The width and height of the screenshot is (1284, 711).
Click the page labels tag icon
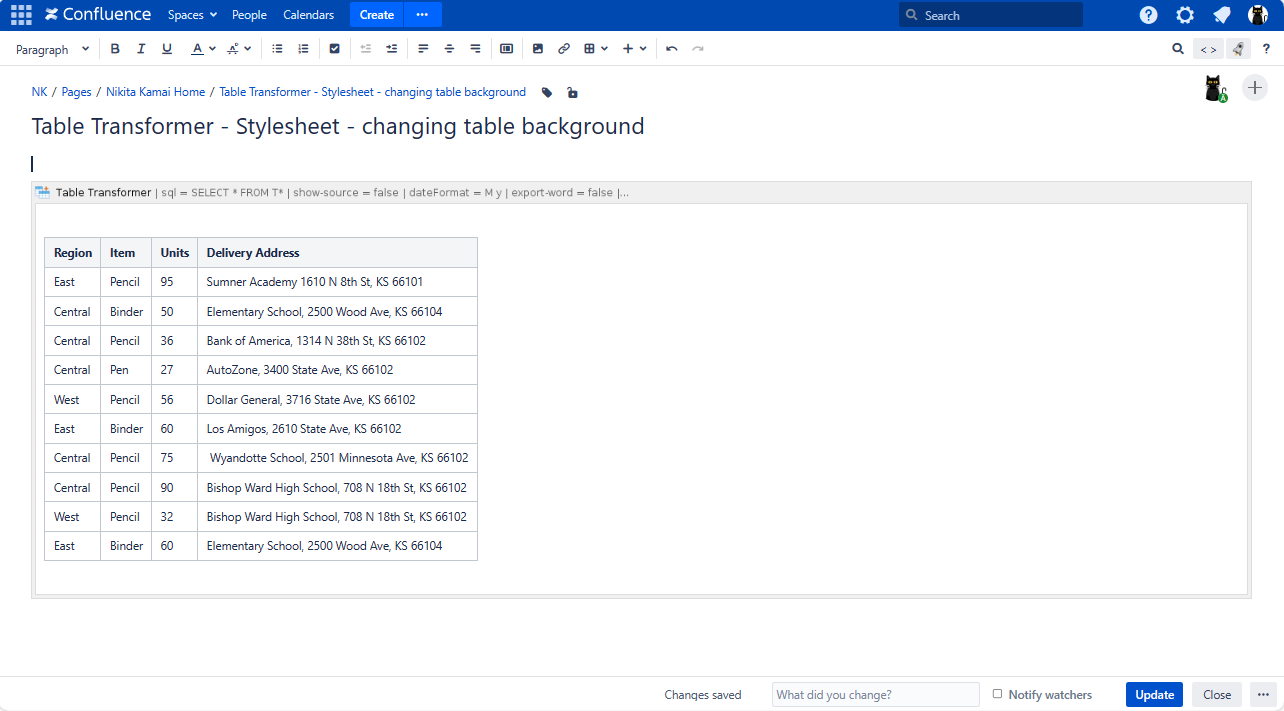point(547,92)
